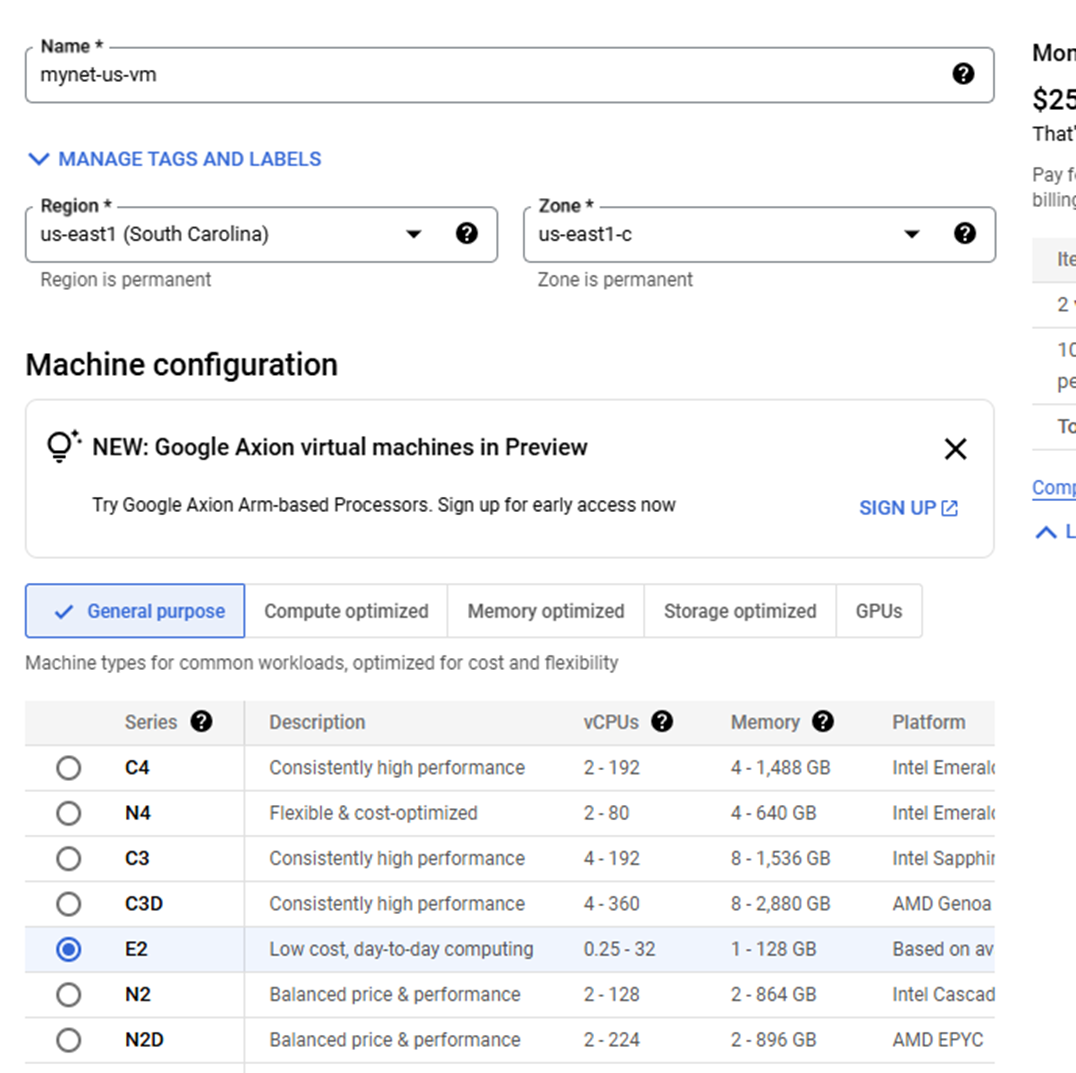Click the Name input field

[x=509, y=75]
